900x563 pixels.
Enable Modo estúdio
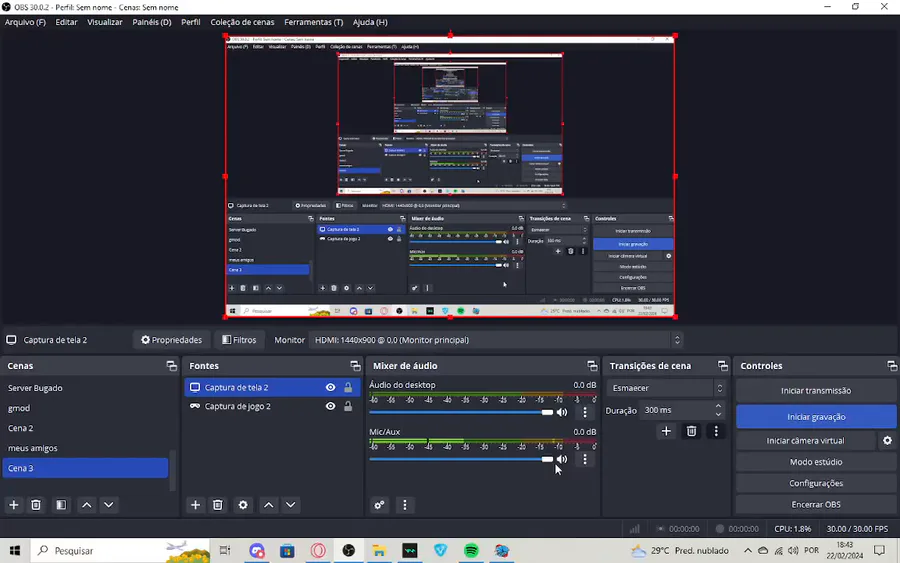pyautogui.click(x=816, y=462)
